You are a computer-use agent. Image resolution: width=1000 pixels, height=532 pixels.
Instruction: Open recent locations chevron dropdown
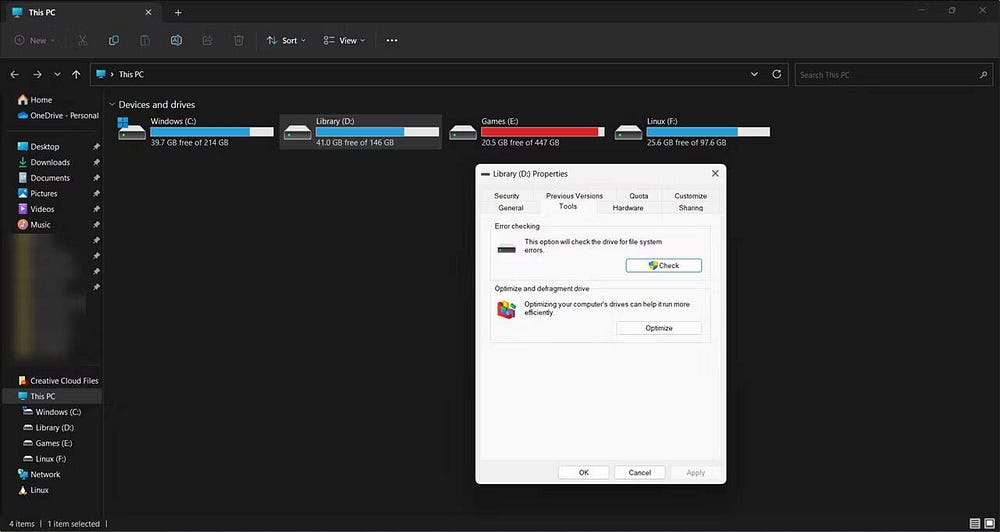[57, 75]
